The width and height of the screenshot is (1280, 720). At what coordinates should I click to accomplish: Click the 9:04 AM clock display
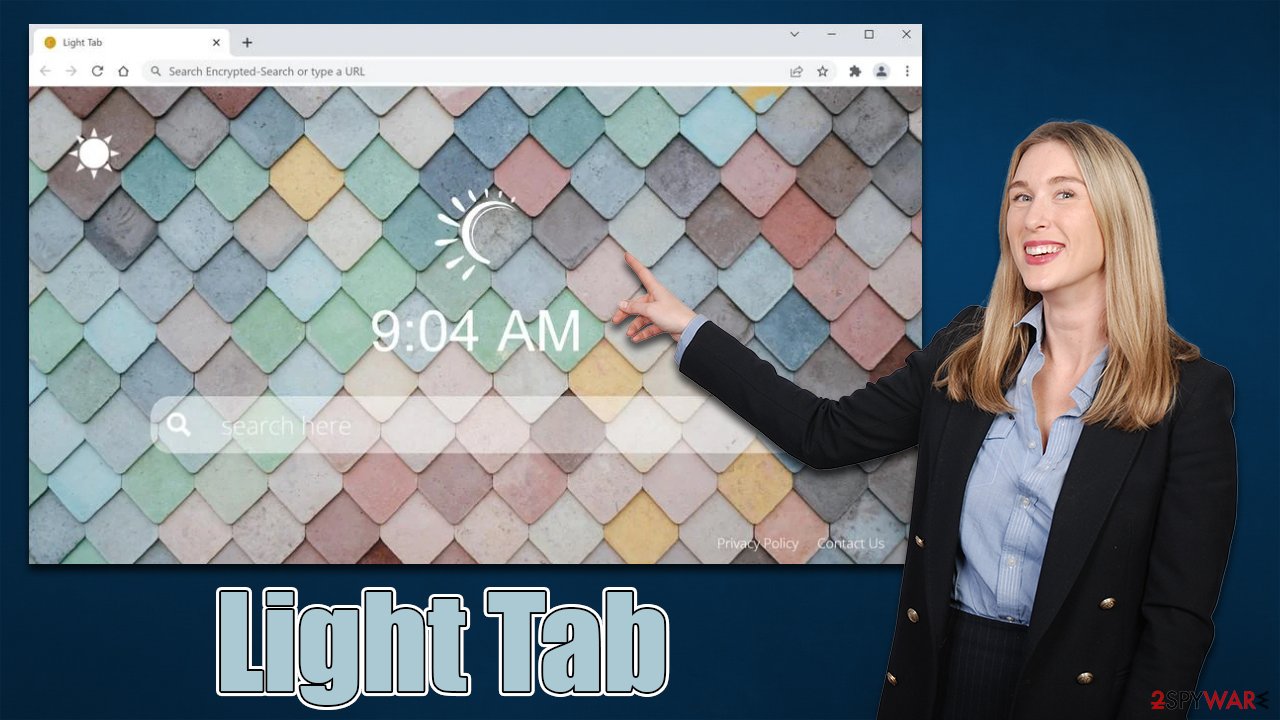476,331
